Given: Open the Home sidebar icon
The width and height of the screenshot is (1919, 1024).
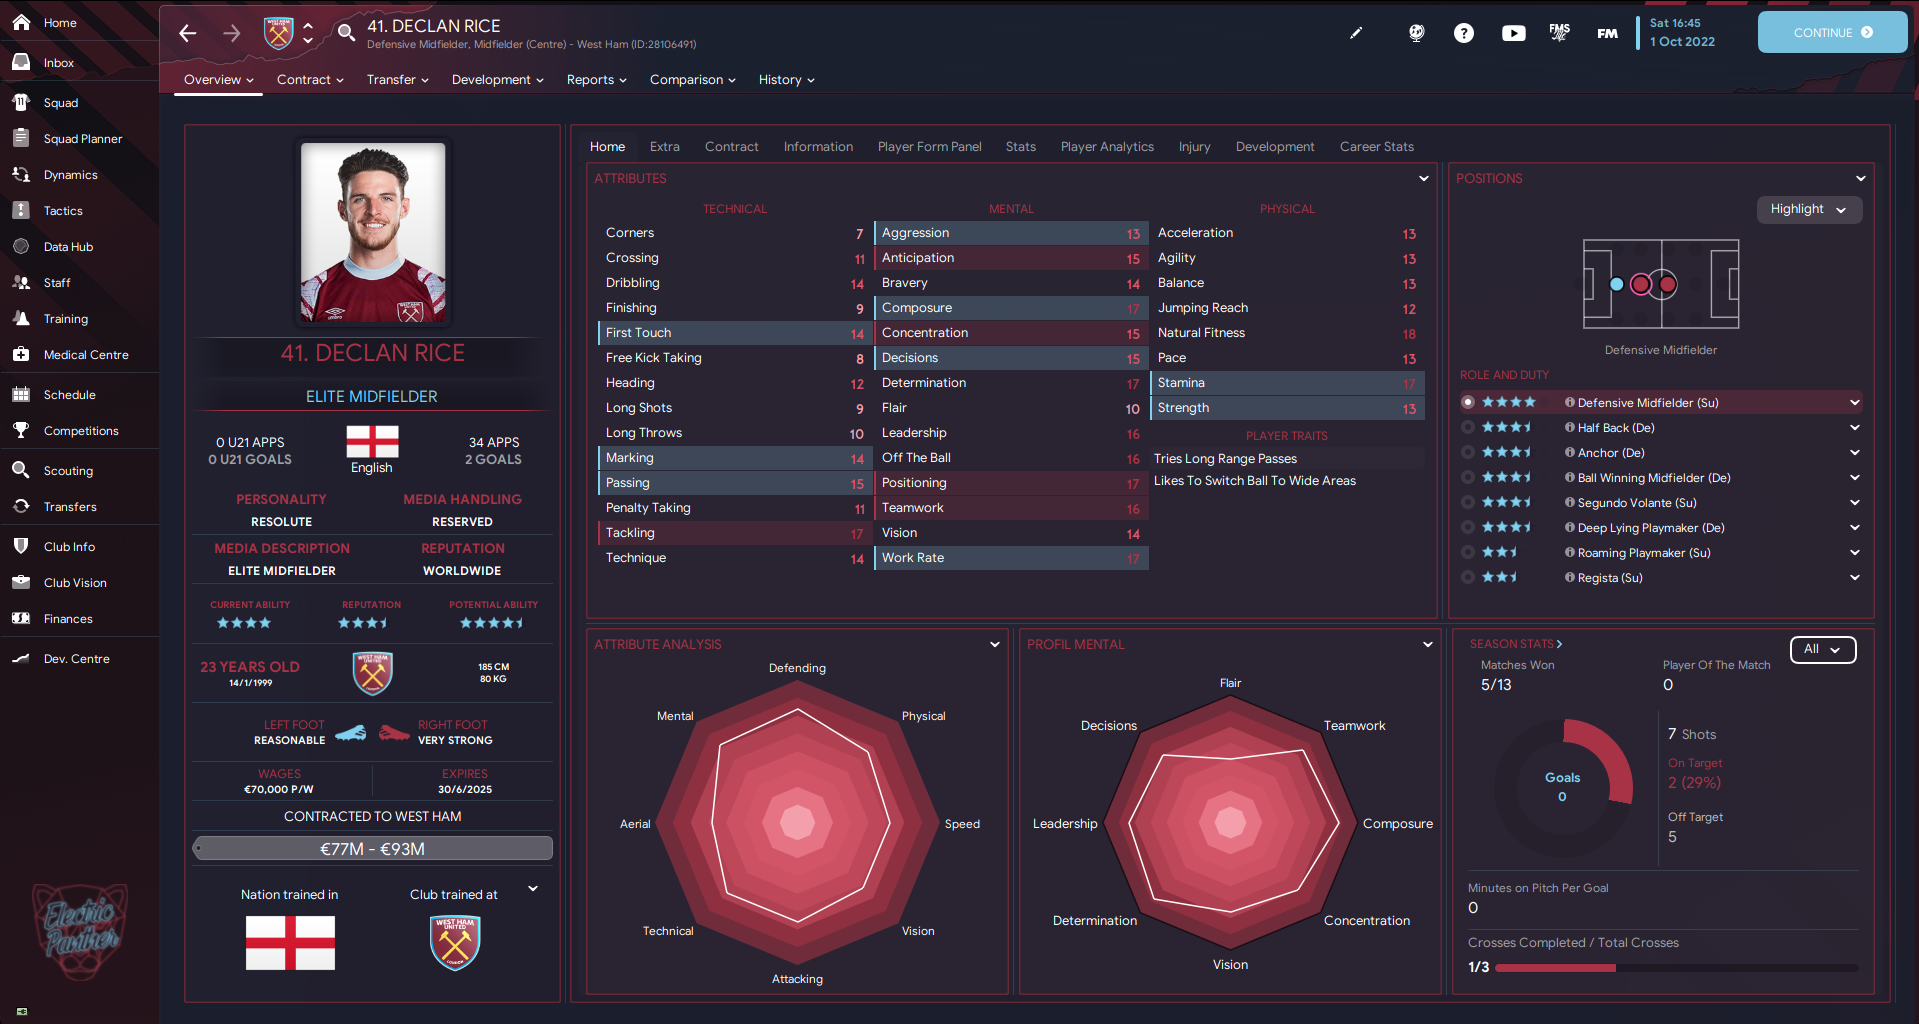Looking at the screenshot, I should pyautogui.click(x=21, y=22).
